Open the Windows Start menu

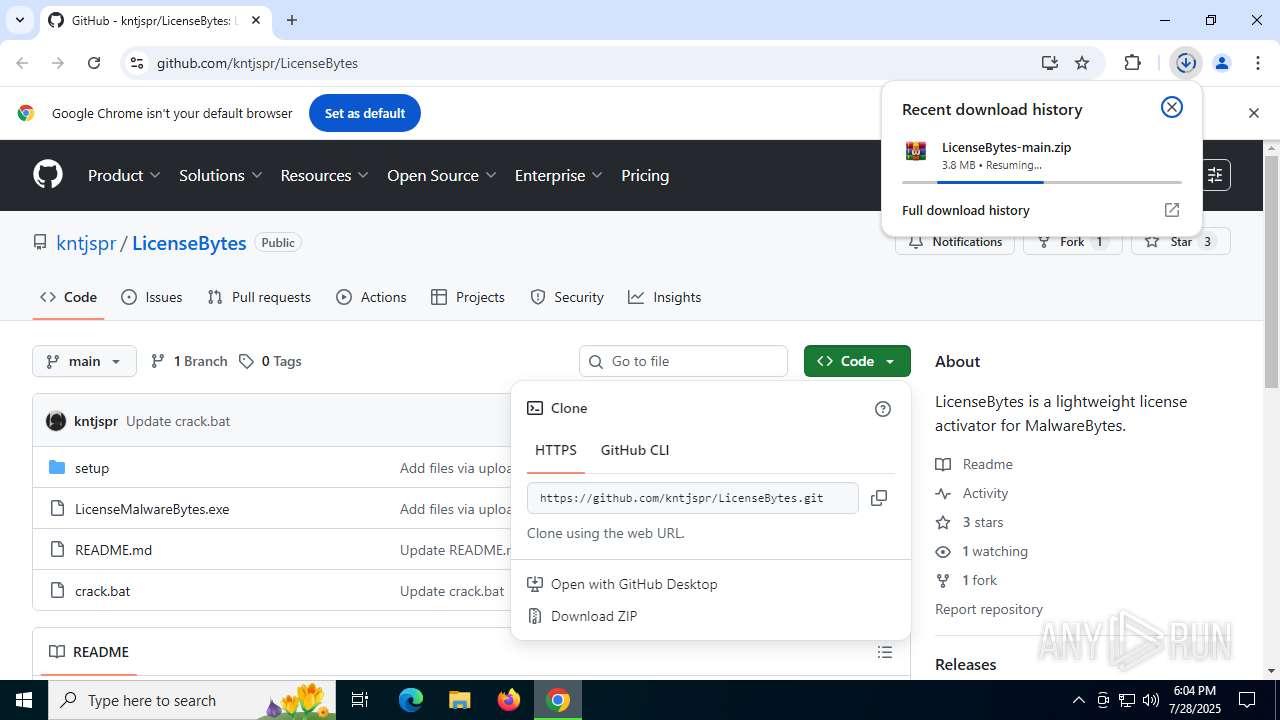24,700
